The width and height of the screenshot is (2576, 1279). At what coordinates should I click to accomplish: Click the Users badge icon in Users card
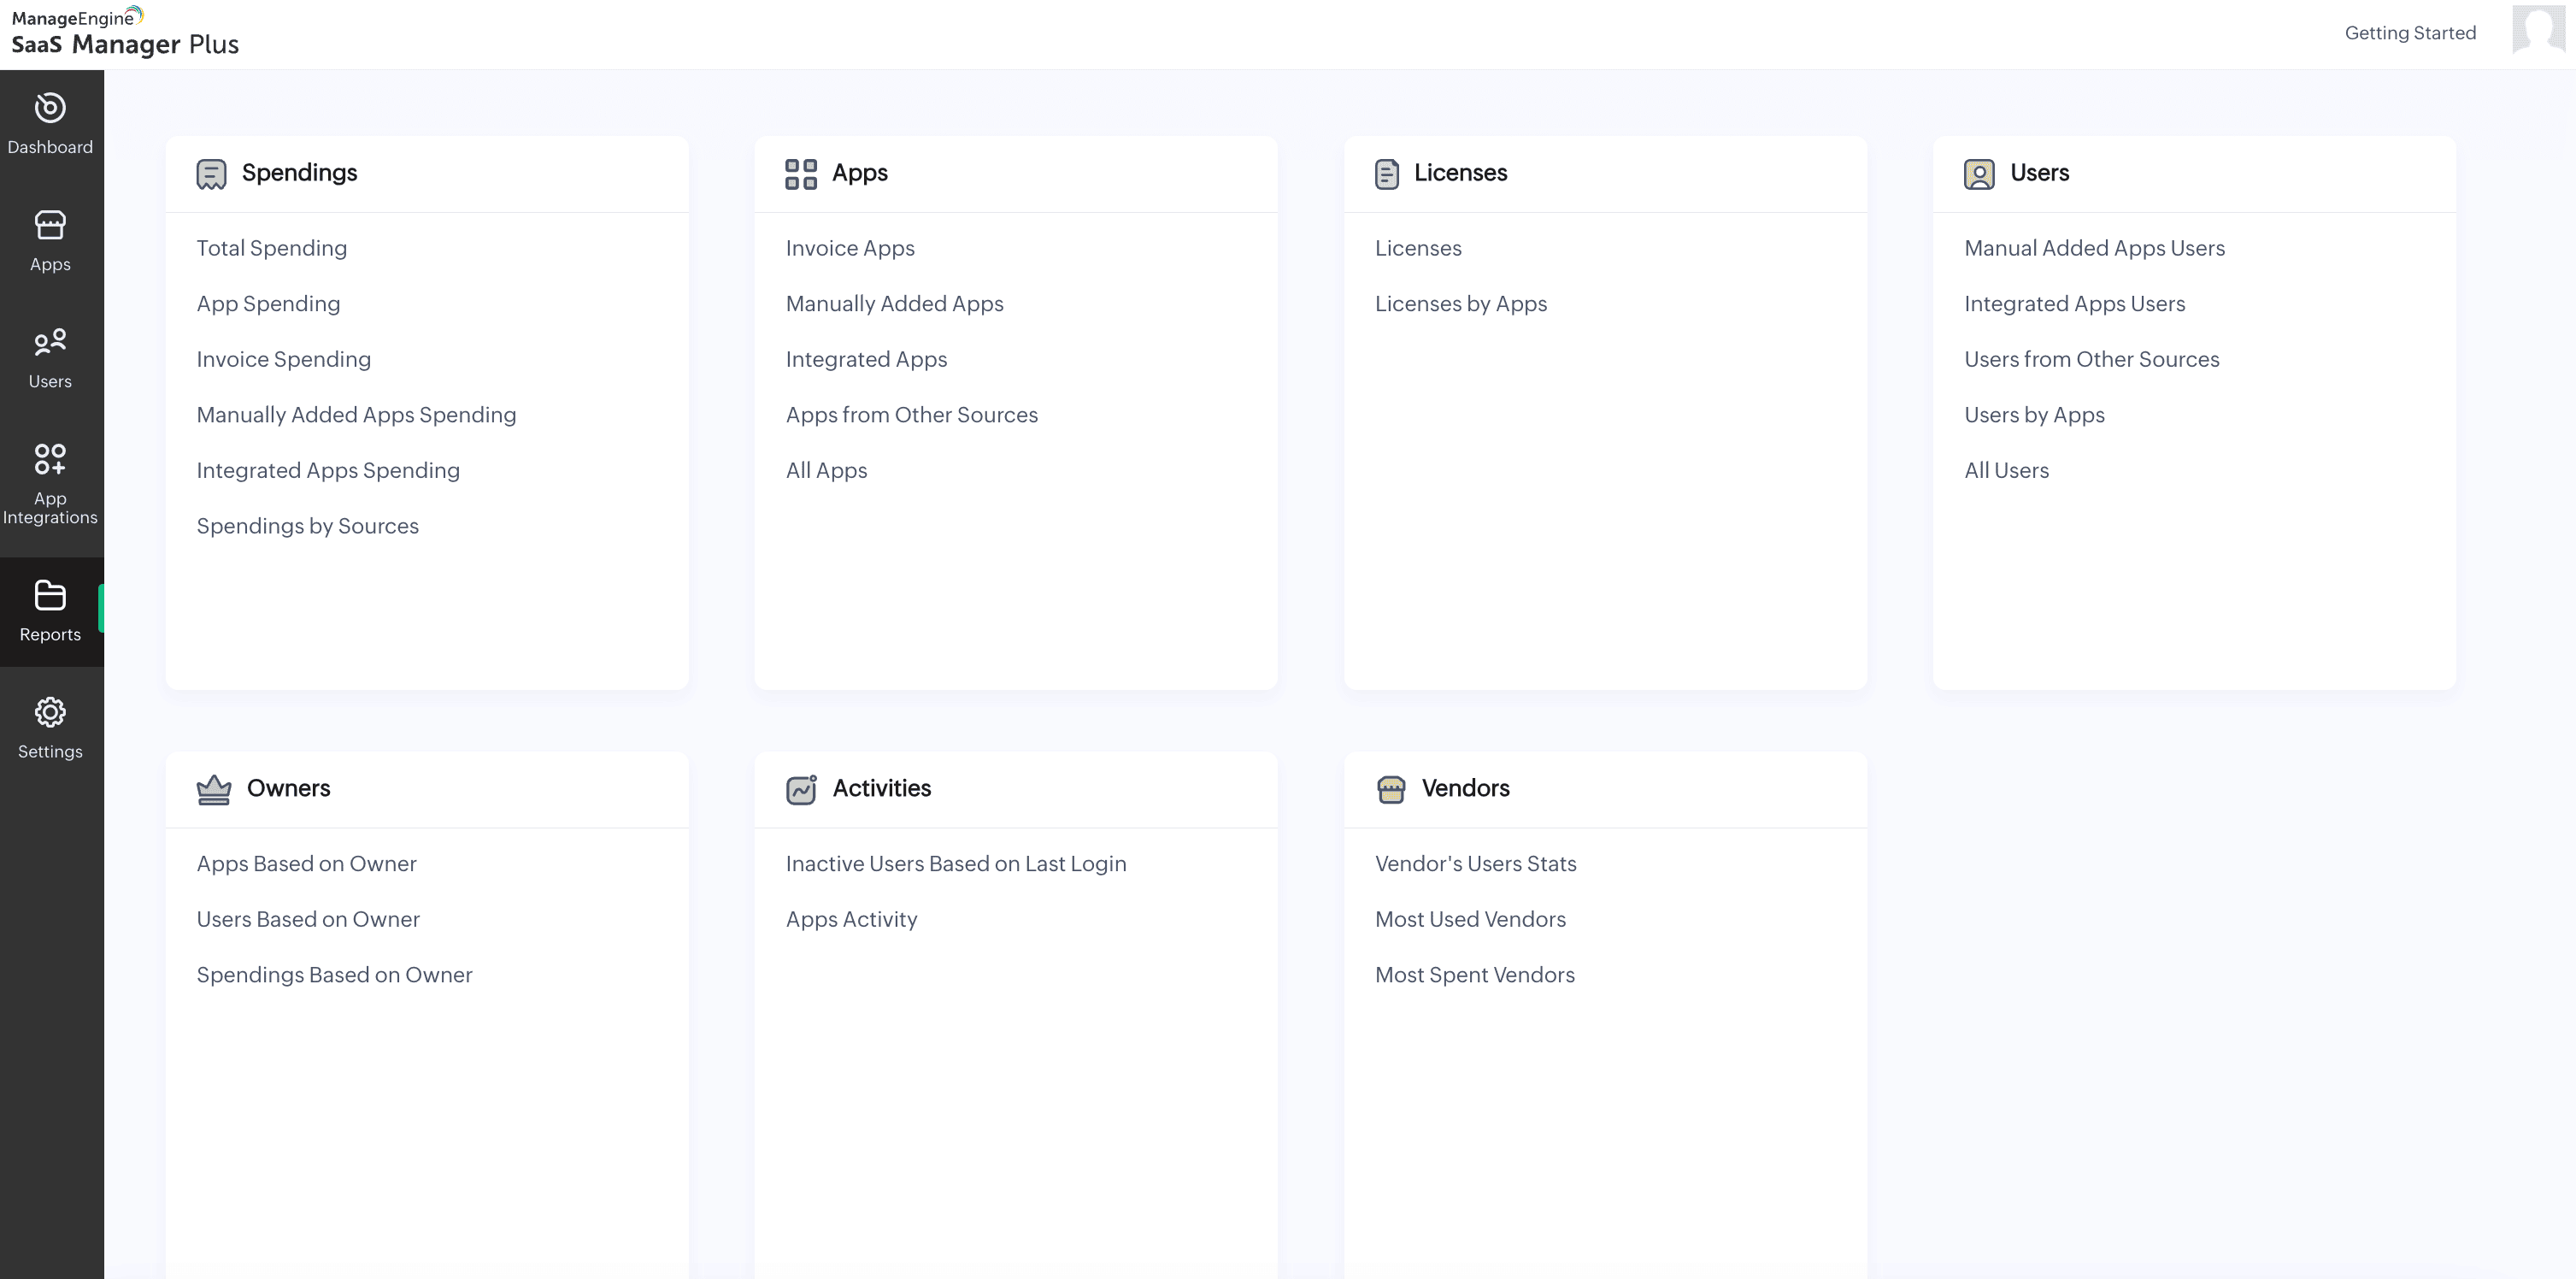tap(1979, 173)
